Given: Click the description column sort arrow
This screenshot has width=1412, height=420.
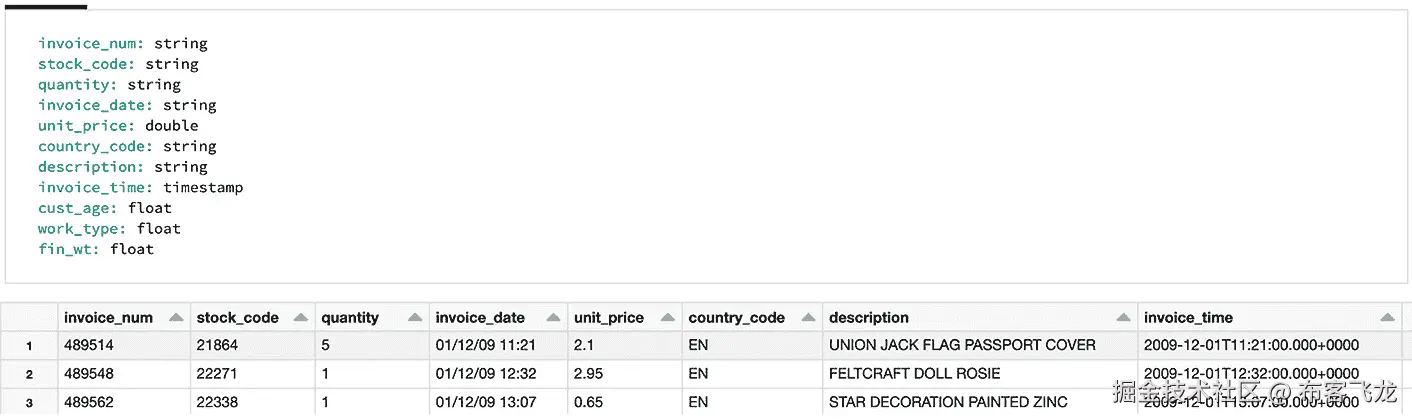Looking at the screenshot, I should (x=1122, y=318).
